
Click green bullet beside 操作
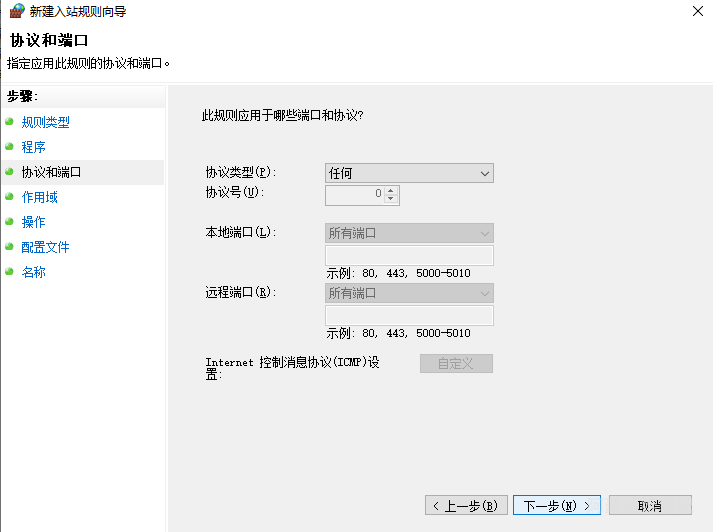(9, 221)
